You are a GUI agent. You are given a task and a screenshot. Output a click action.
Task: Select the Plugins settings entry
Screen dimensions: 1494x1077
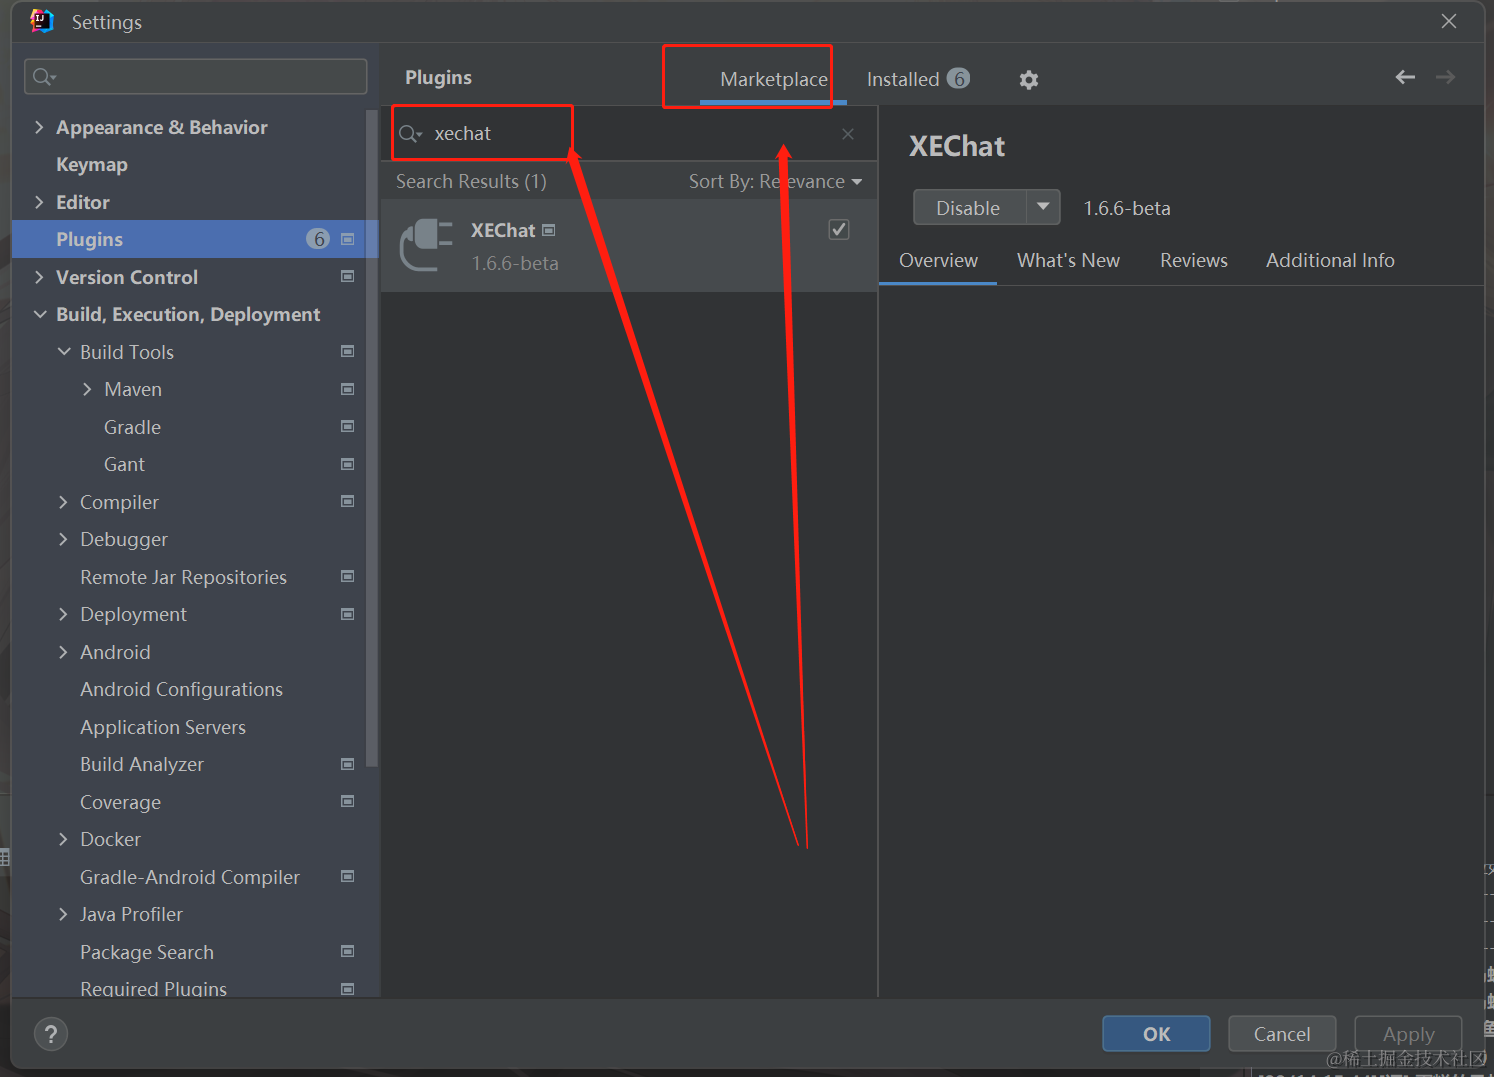195,239
